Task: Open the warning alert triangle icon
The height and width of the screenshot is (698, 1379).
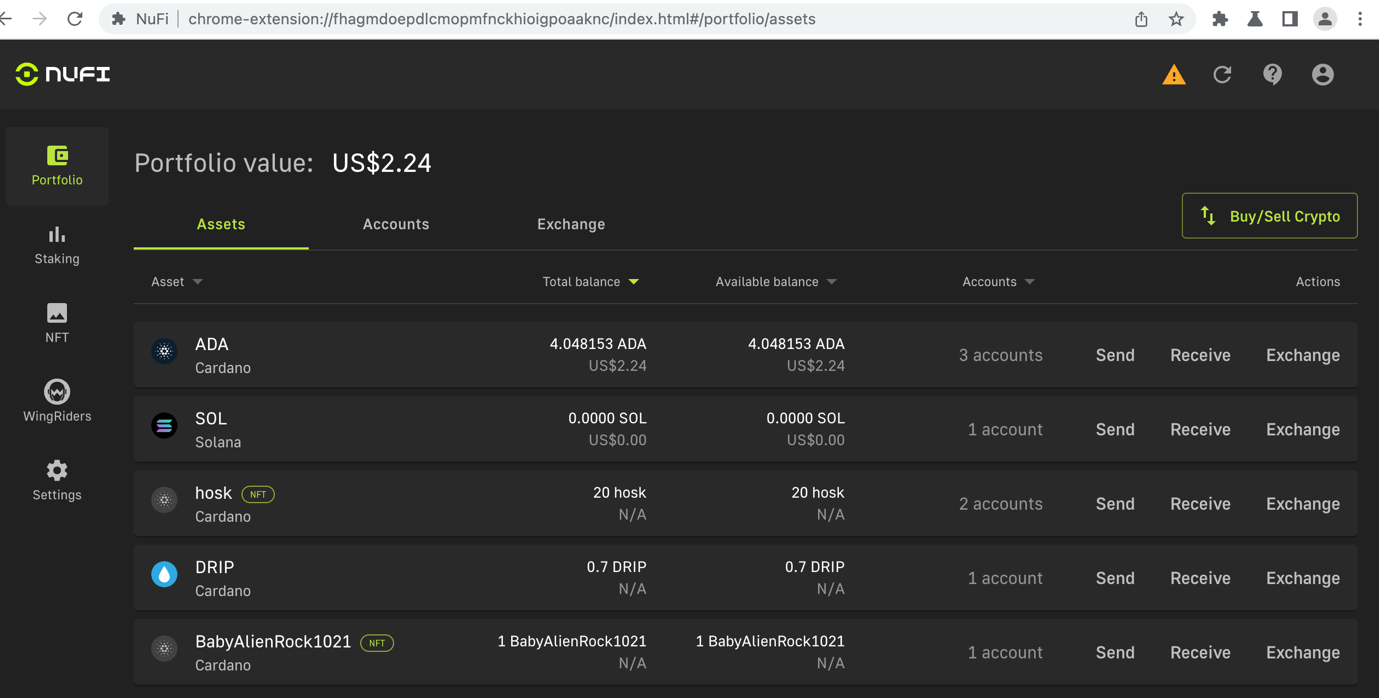Action: 1174,75
